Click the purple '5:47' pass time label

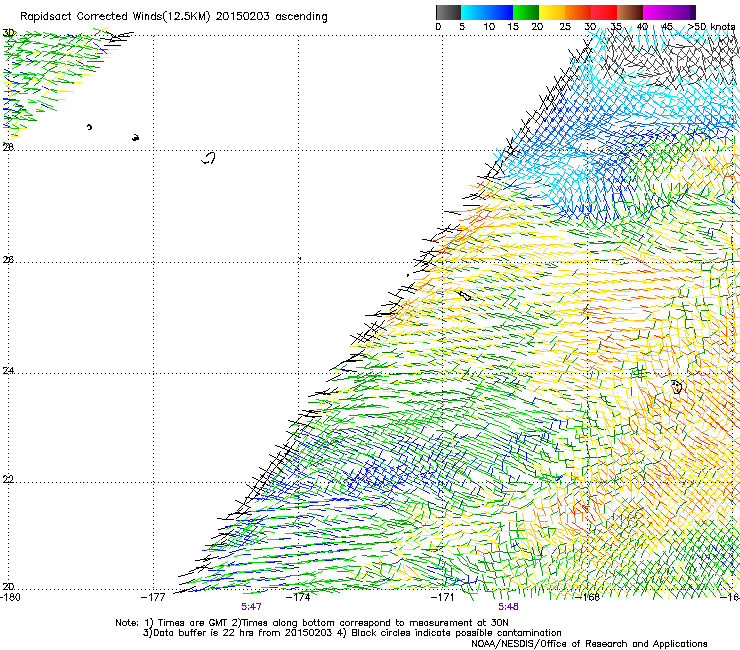click(251, 607)
